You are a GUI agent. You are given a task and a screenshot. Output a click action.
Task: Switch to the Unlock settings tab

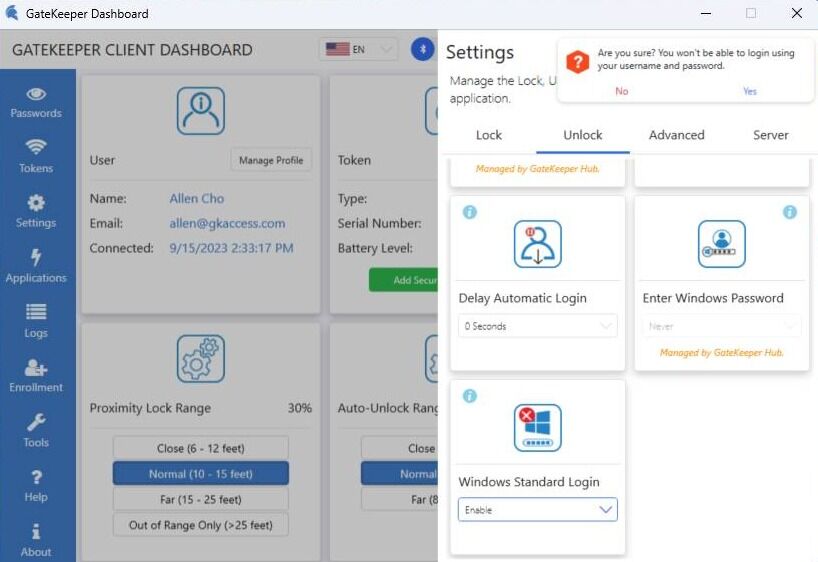point(583,135)
